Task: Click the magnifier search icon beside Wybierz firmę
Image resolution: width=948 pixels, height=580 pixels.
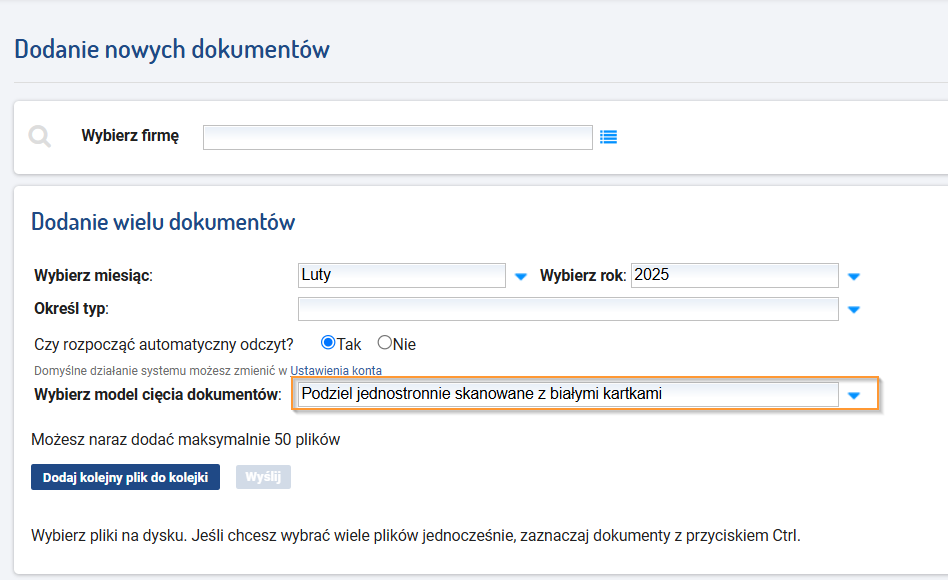Action: point(40,137)
